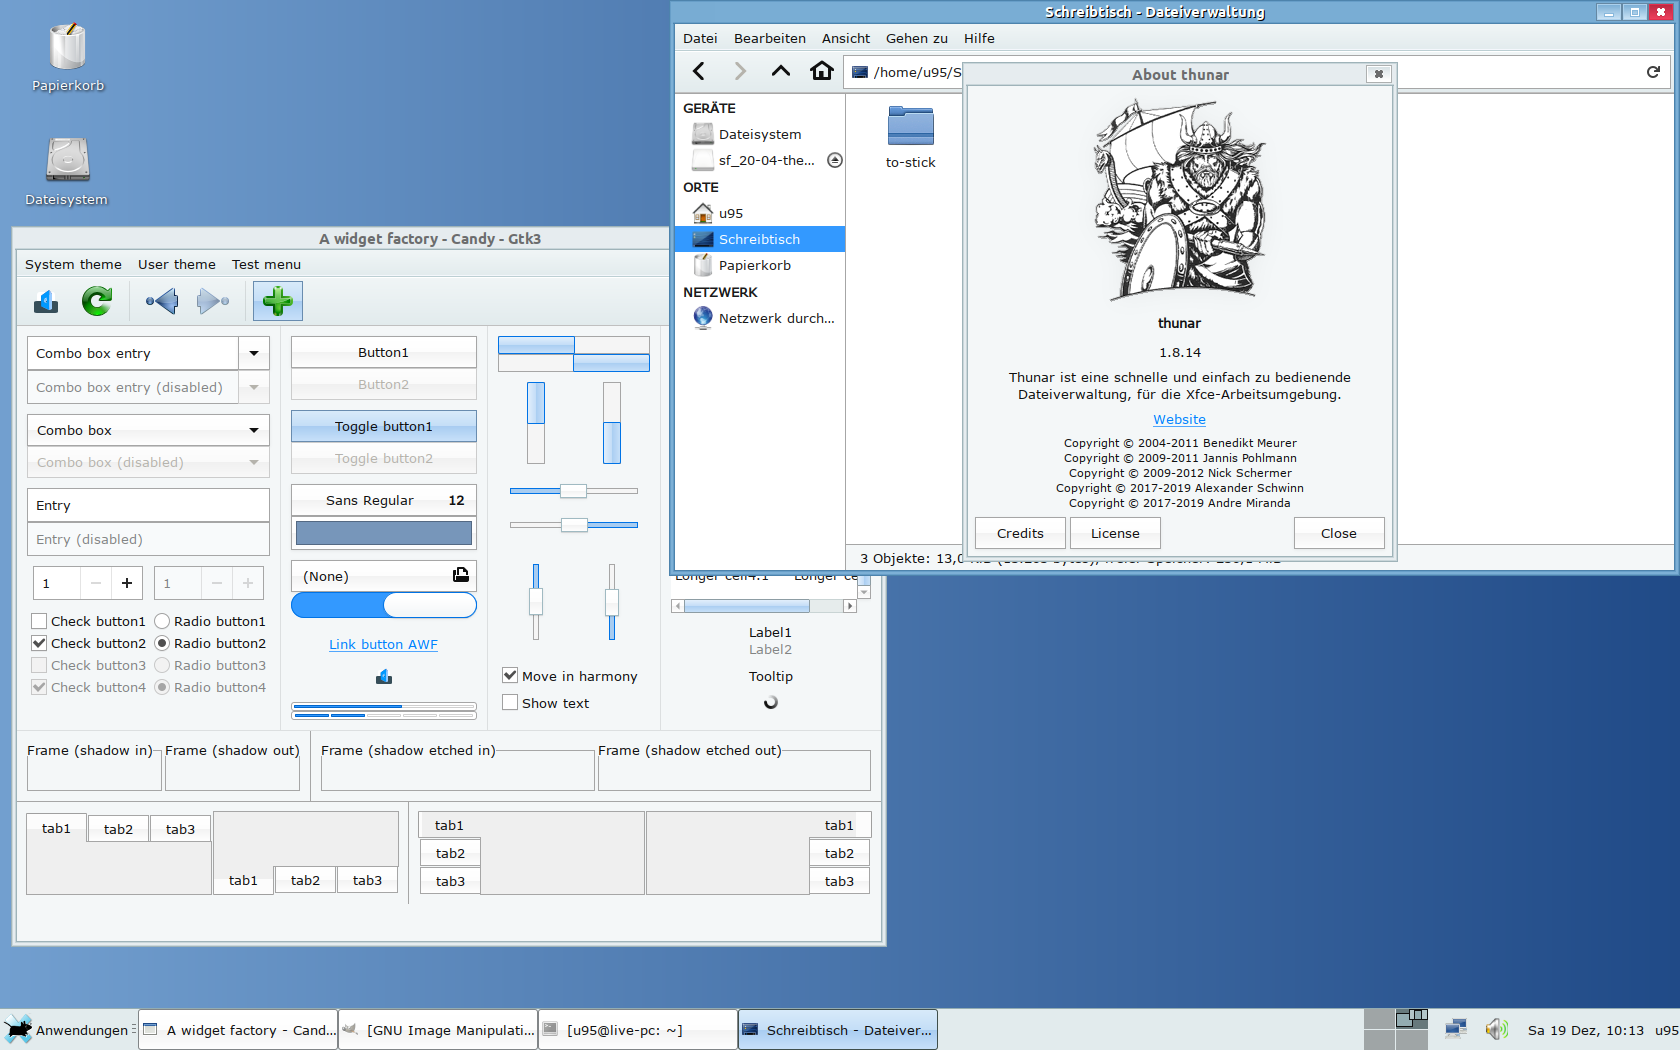The height and width of the screenshot is (1050, 1680).
Task: Click into the Entry text field
Action: pos(148,505)
